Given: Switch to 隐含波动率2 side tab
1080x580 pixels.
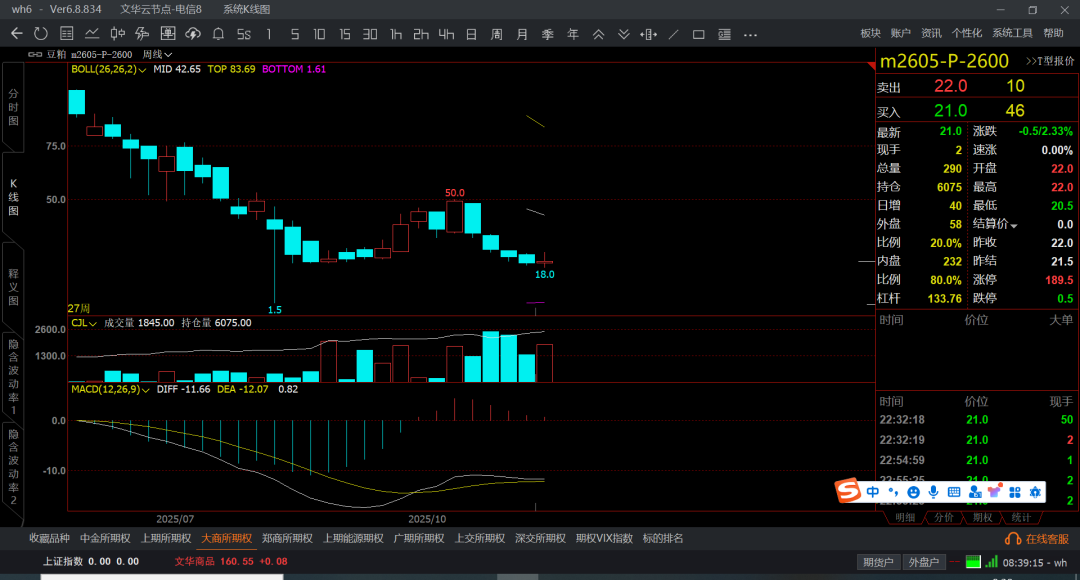Looking at the screenshot, I should point(13,467).
